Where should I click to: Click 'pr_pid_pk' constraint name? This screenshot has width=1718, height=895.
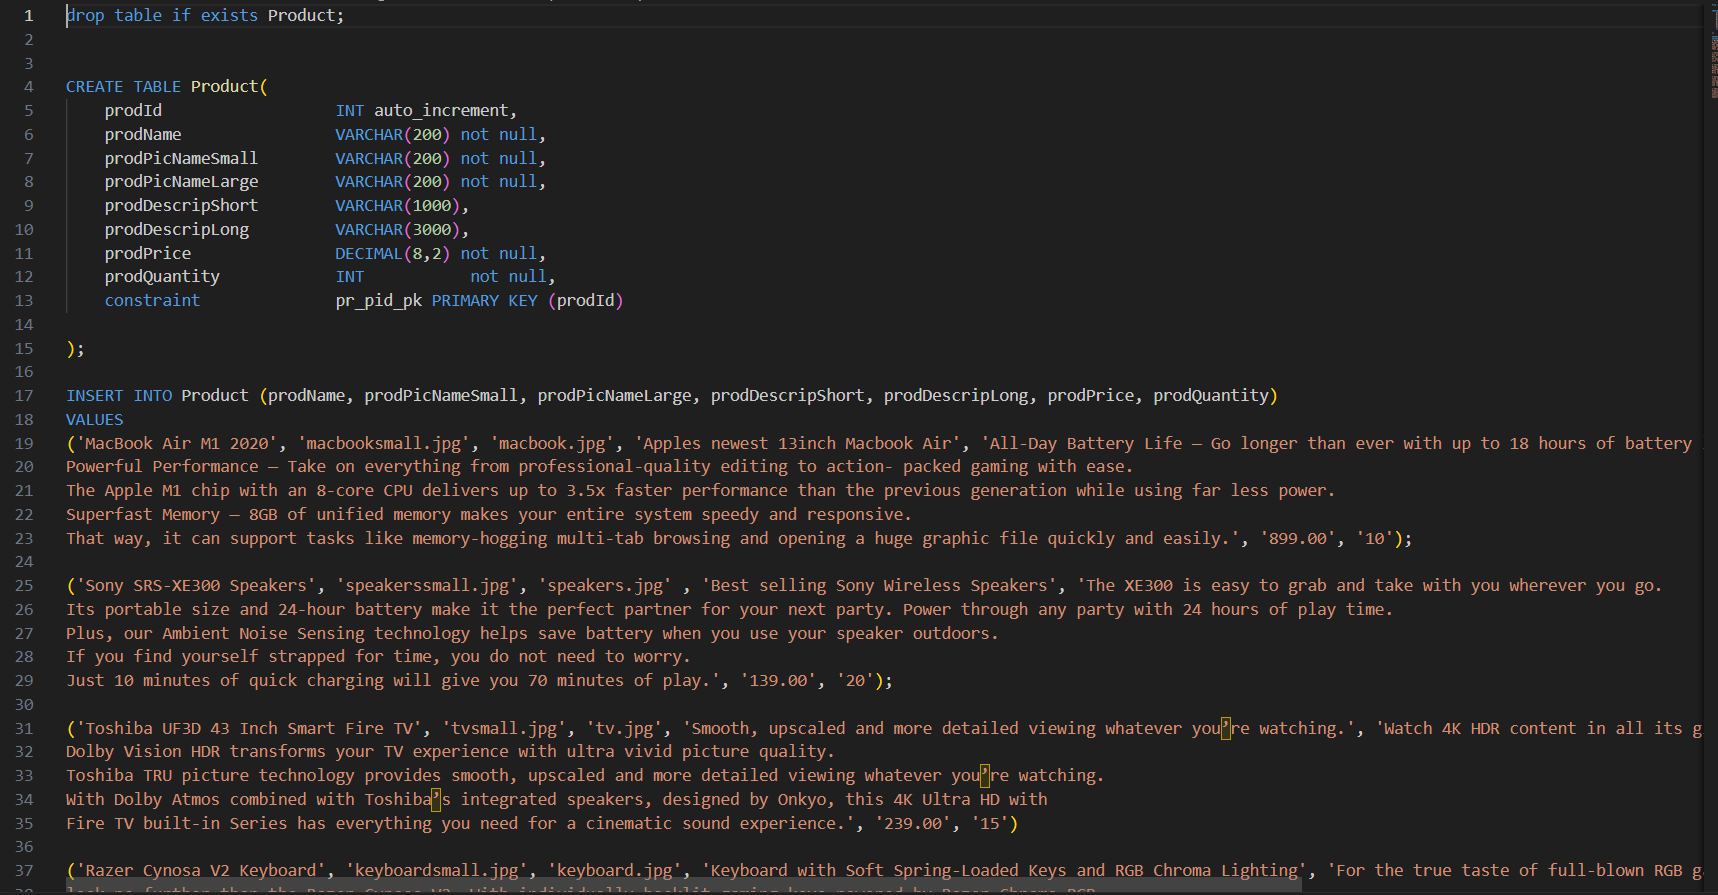[378, 301]
